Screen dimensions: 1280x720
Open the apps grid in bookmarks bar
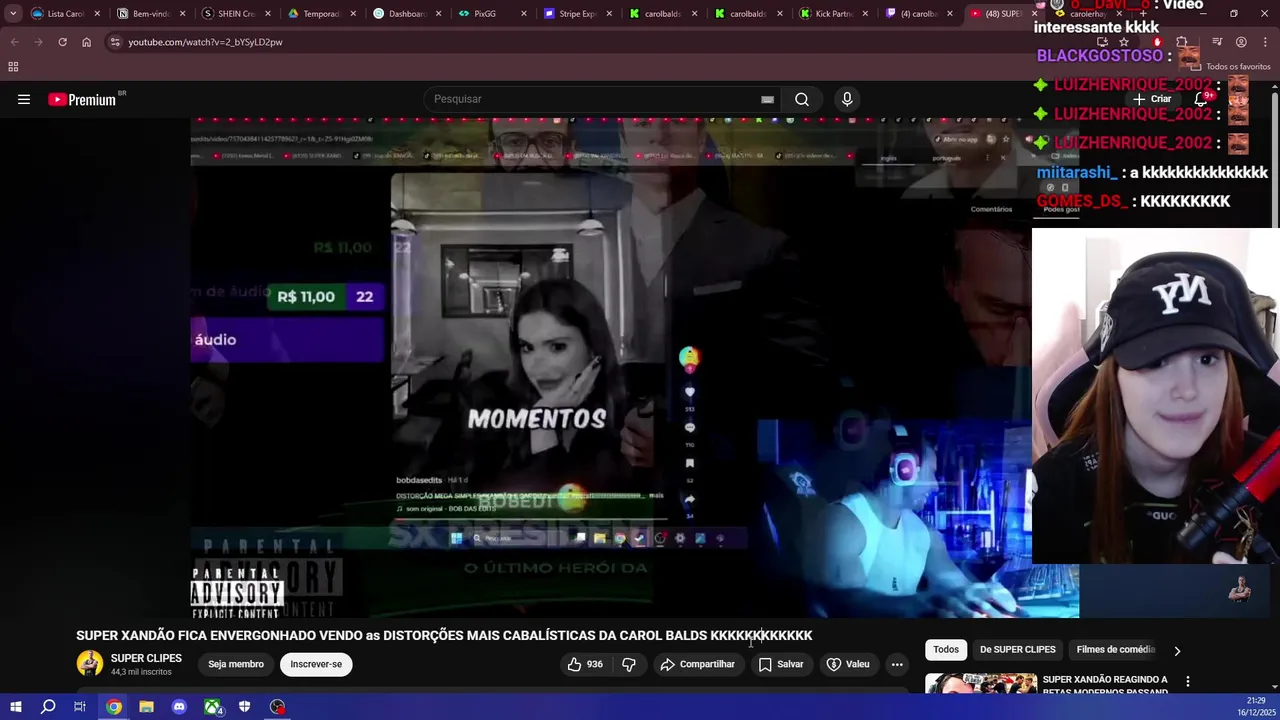click(x=13, y=67)
